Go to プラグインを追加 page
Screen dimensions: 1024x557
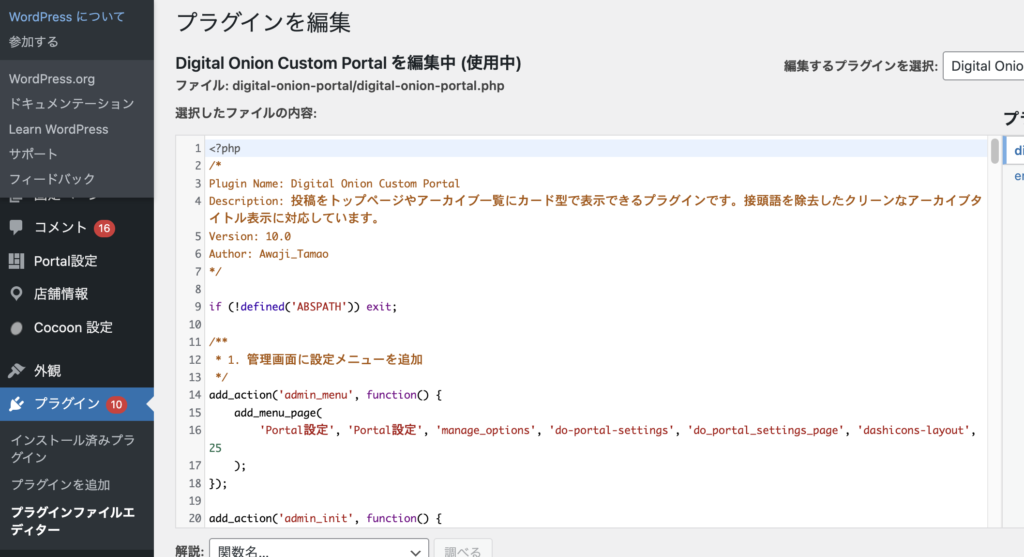(60, 485)
